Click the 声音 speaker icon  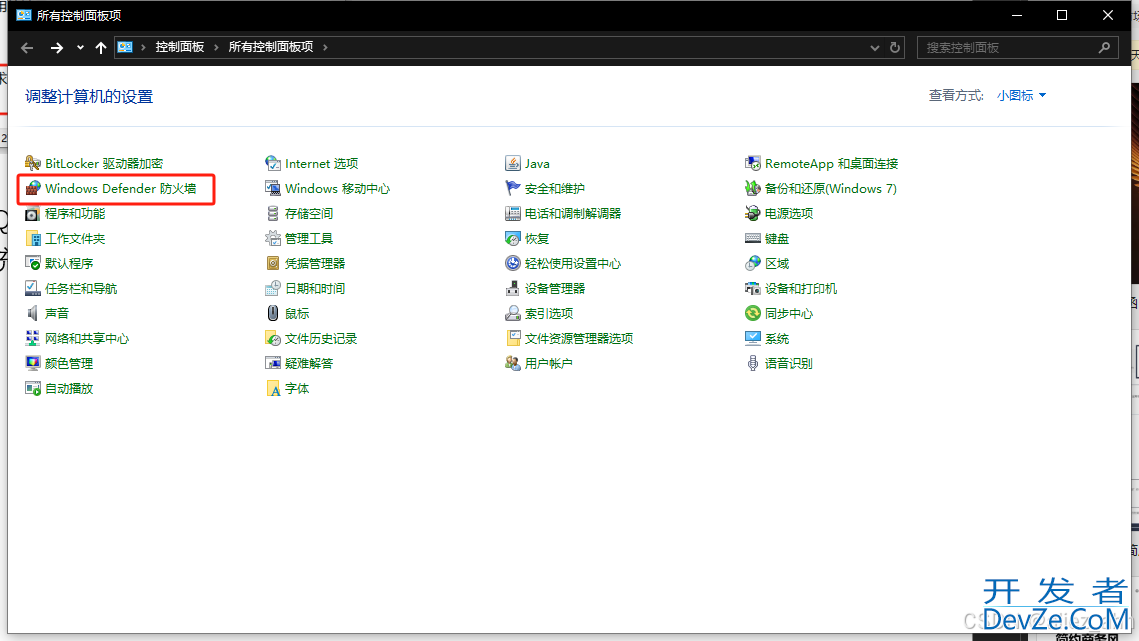tap(33, 313)
